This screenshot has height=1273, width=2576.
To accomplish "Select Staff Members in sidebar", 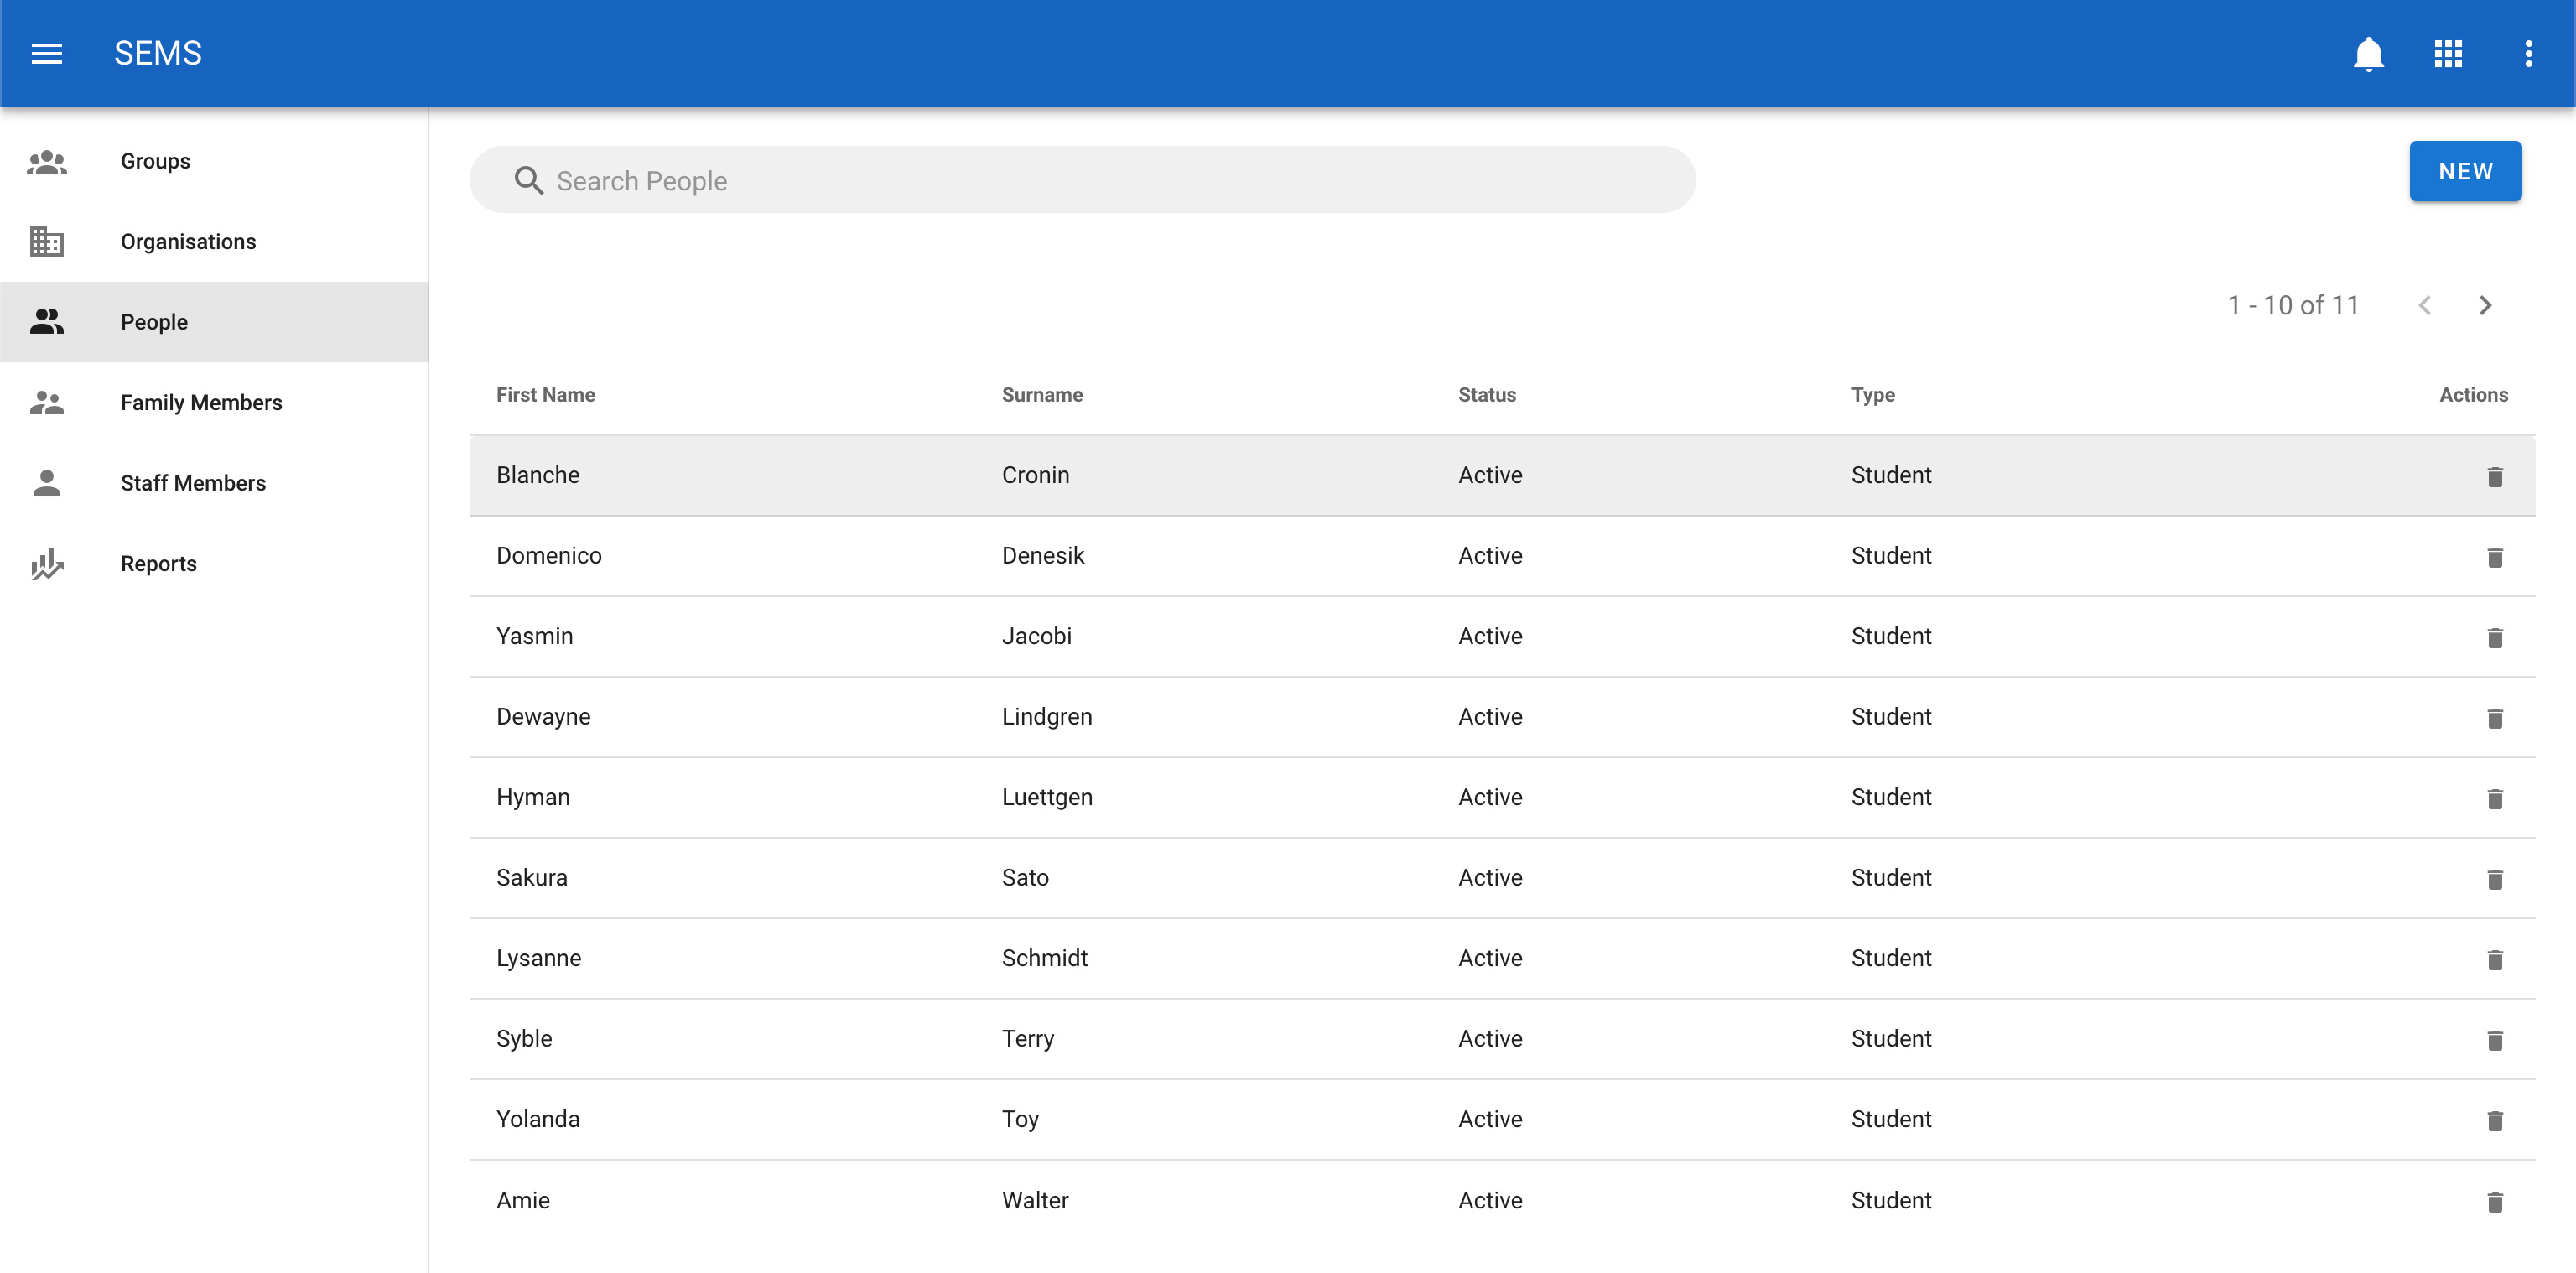I will tap(193, 483).
